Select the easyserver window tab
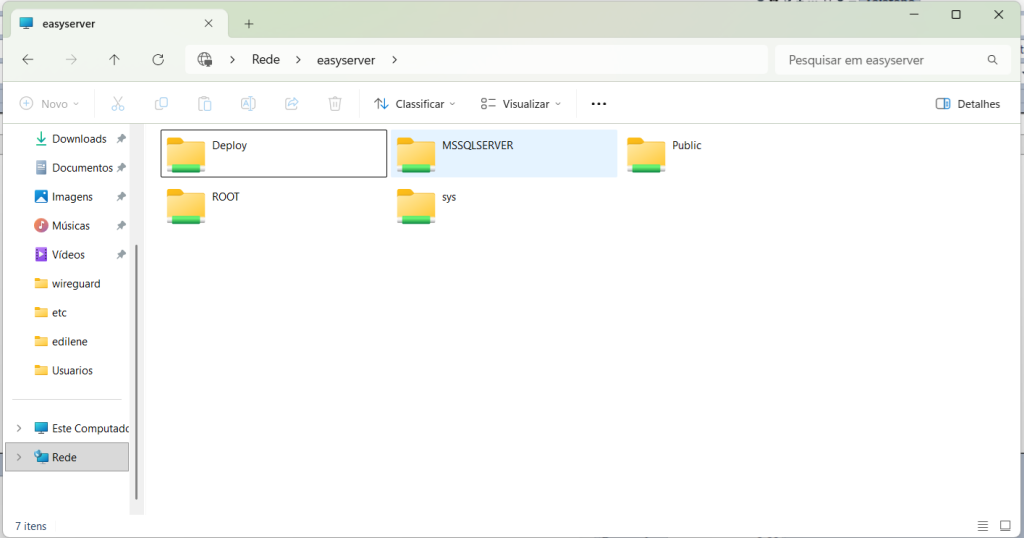Image resolution: width=1024 pixels, height=538 pixels. (x=110, y=23)
